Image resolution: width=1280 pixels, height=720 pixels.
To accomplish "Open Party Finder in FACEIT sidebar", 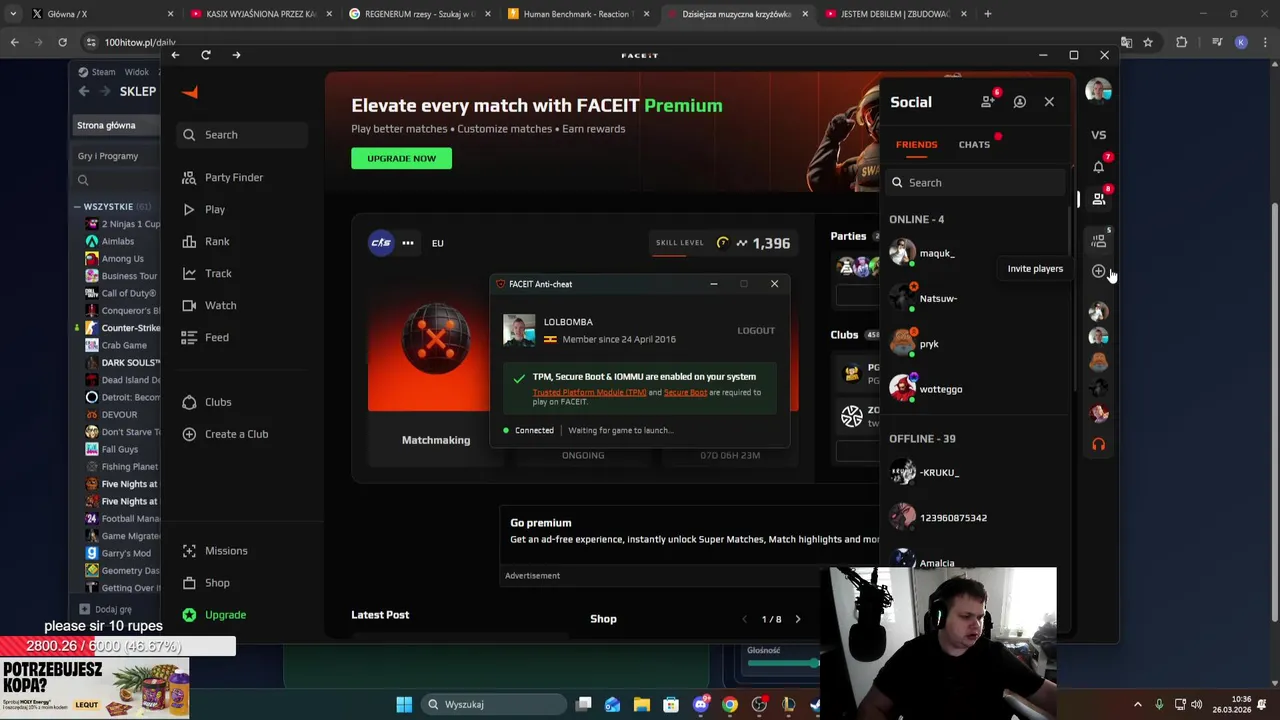I will coord(223,177).
